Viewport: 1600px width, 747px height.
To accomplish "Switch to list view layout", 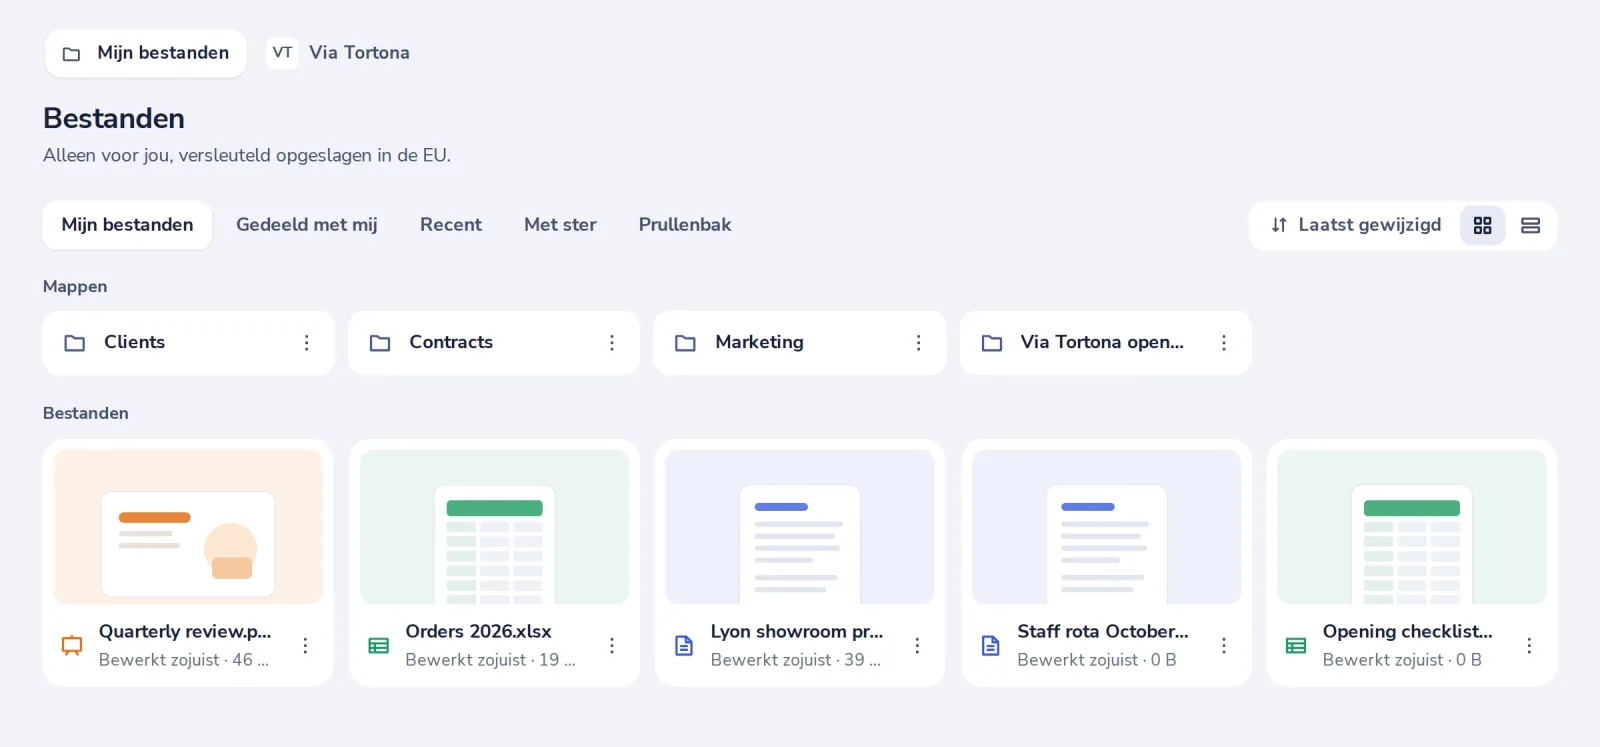I will point(1530,225).
